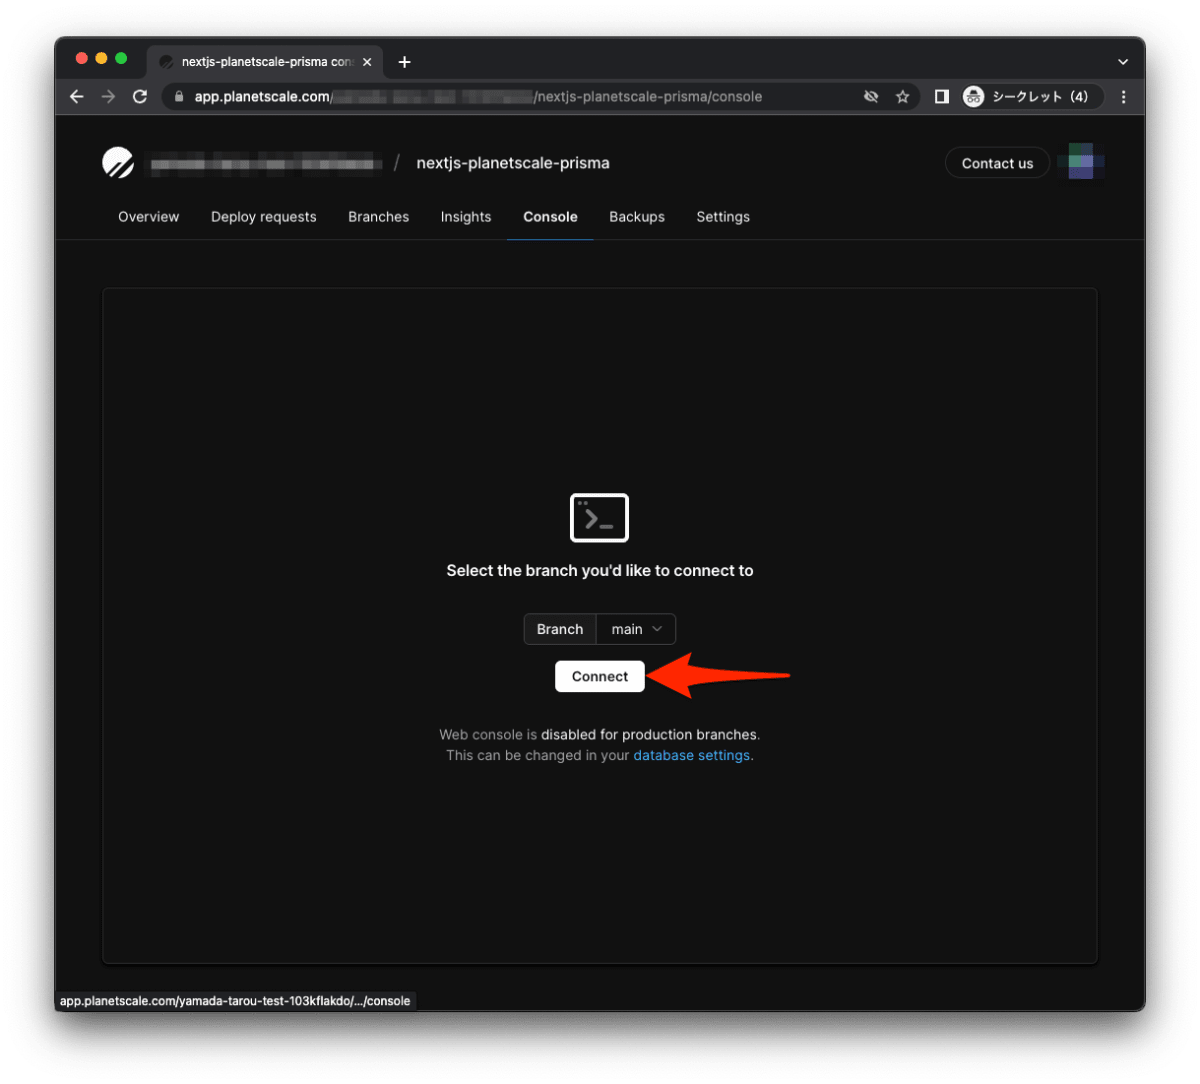This screenshot has width=1200, height=1084.
Task: Click the lock icon in the address bar
Action: 179,96
